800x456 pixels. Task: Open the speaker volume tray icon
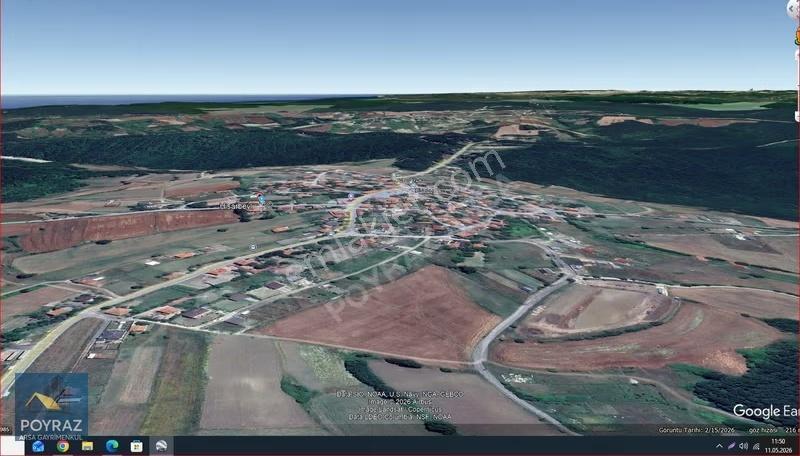(744, 446)
